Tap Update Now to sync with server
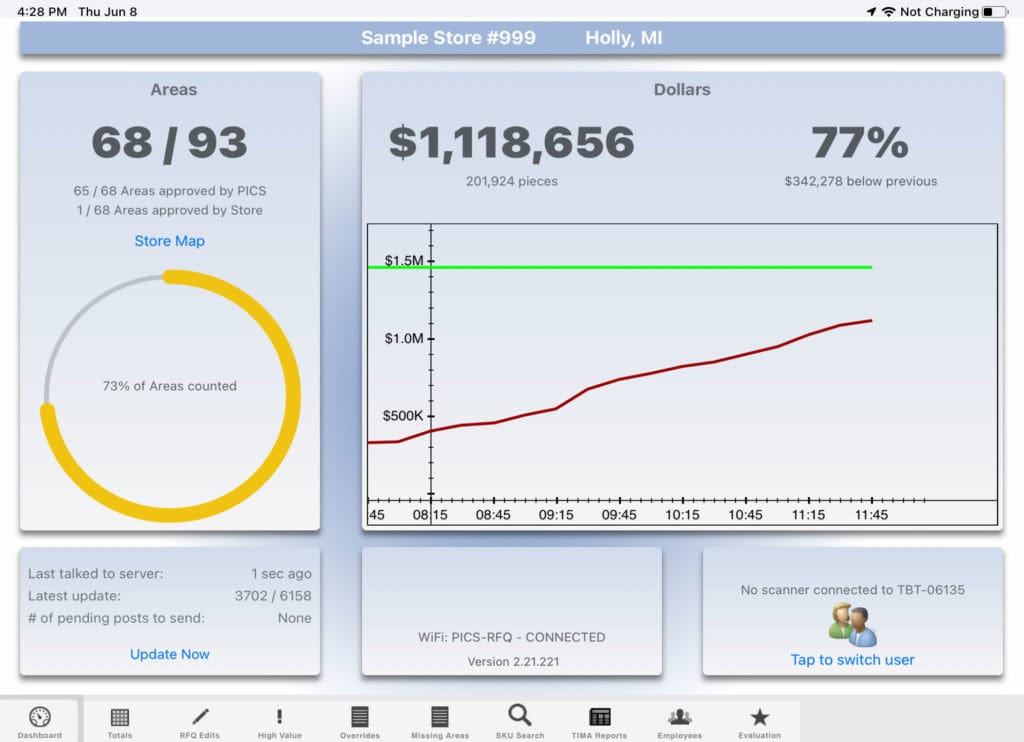 [x=169, y=654]
